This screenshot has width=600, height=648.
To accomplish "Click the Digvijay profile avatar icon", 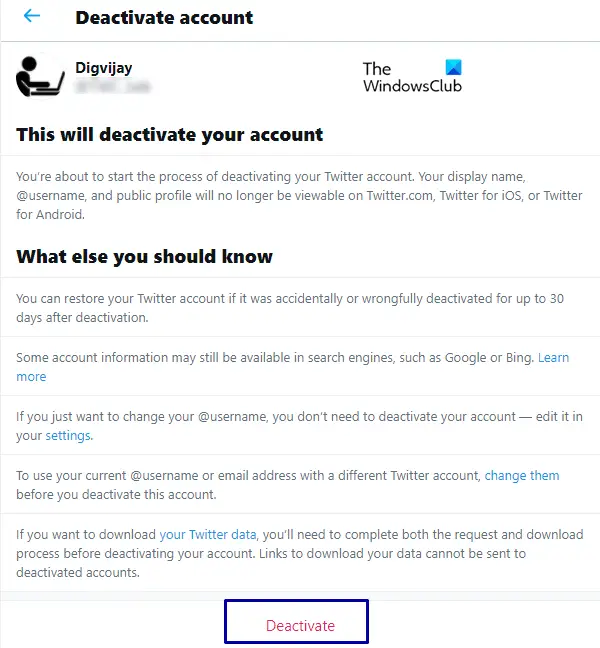I will coord(40,77).
